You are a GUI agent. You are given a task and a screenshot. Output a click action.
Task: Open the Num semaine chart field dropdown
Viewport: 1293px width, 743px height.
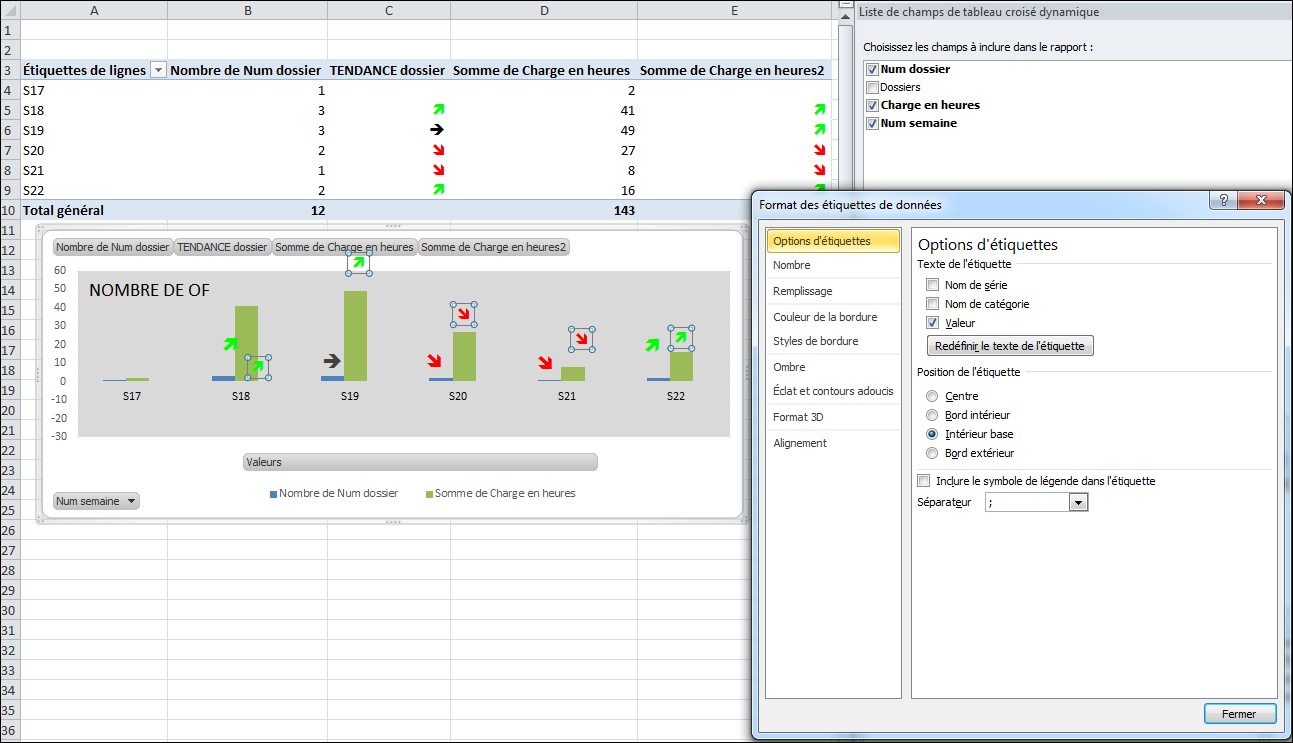coord(131,501)
